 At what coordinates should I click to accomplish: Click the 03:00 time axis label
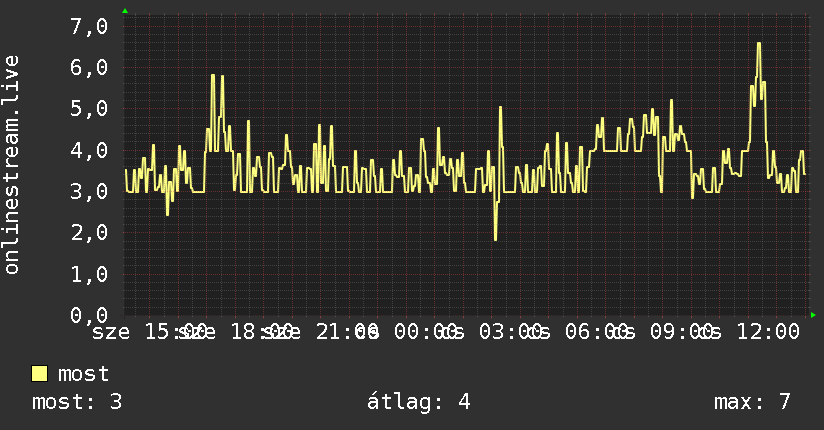pyautogui.click(x=511, y=332)
